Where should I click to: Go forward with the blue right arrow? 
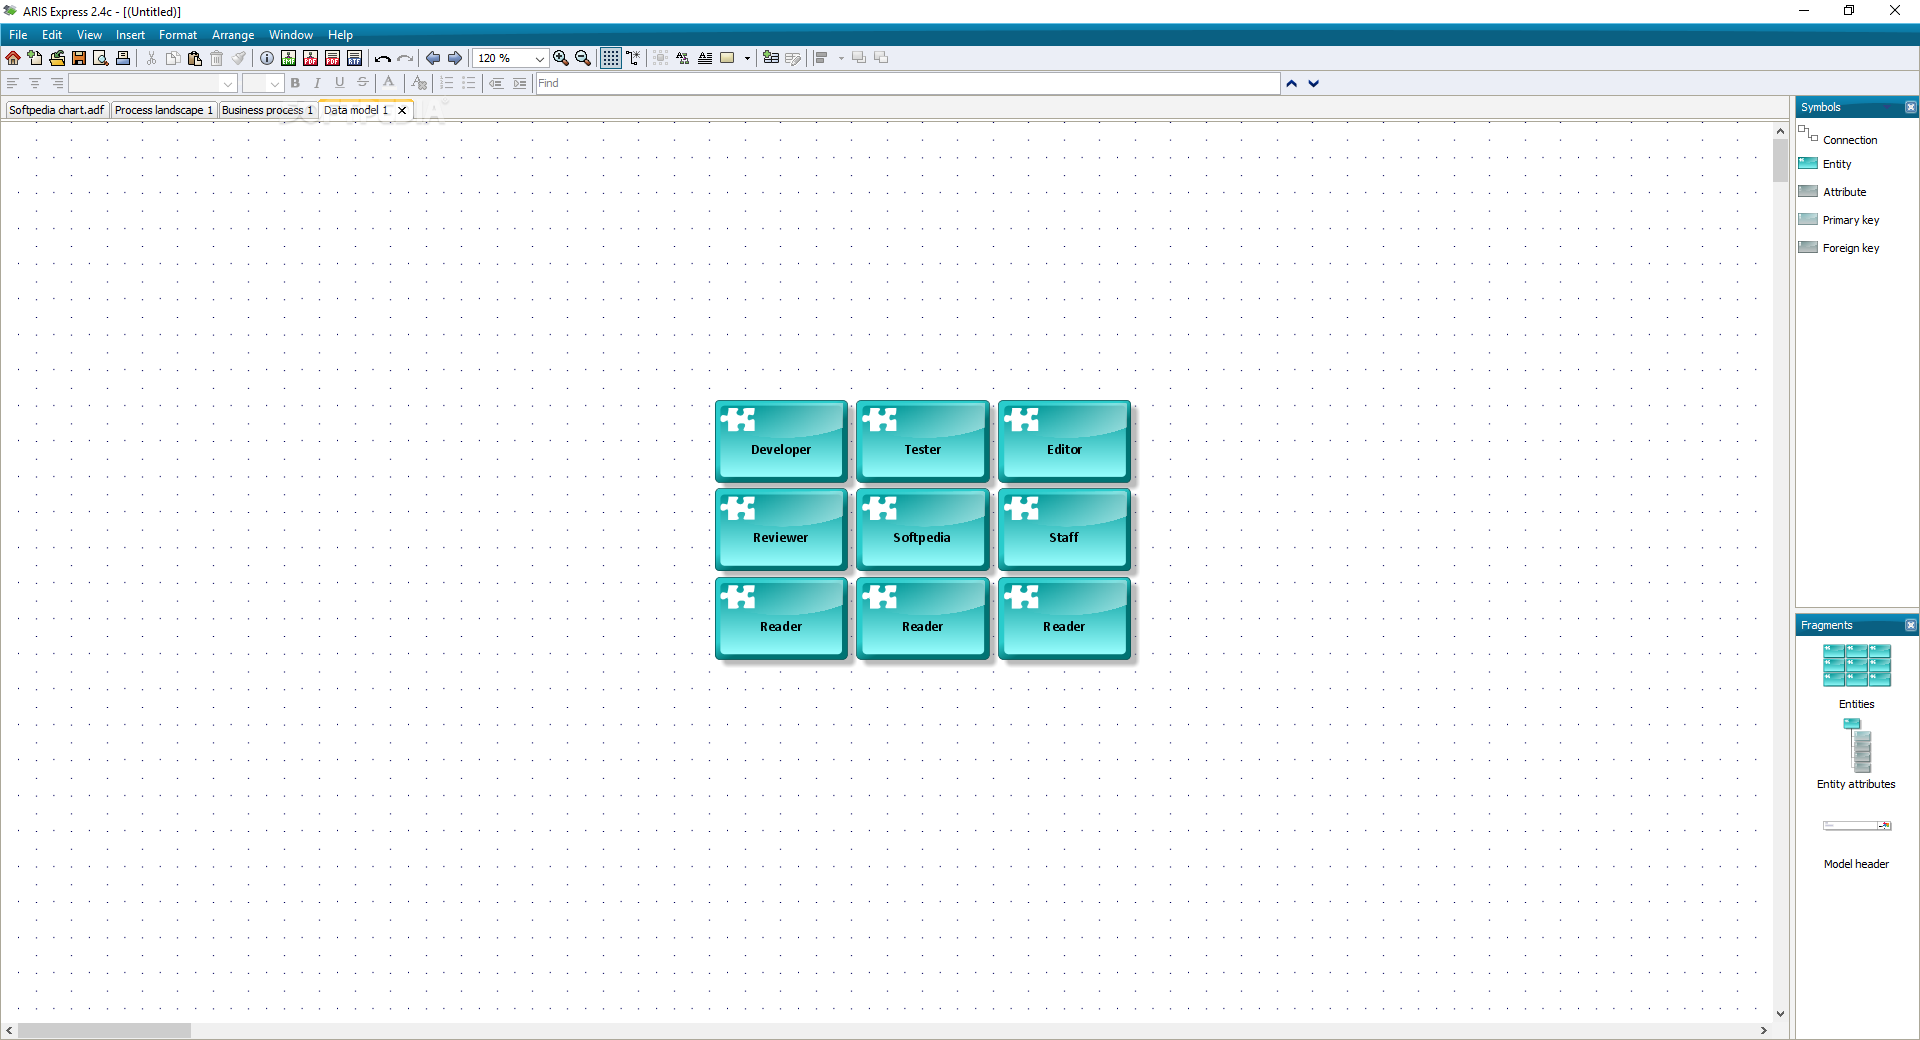pos(455,58)
